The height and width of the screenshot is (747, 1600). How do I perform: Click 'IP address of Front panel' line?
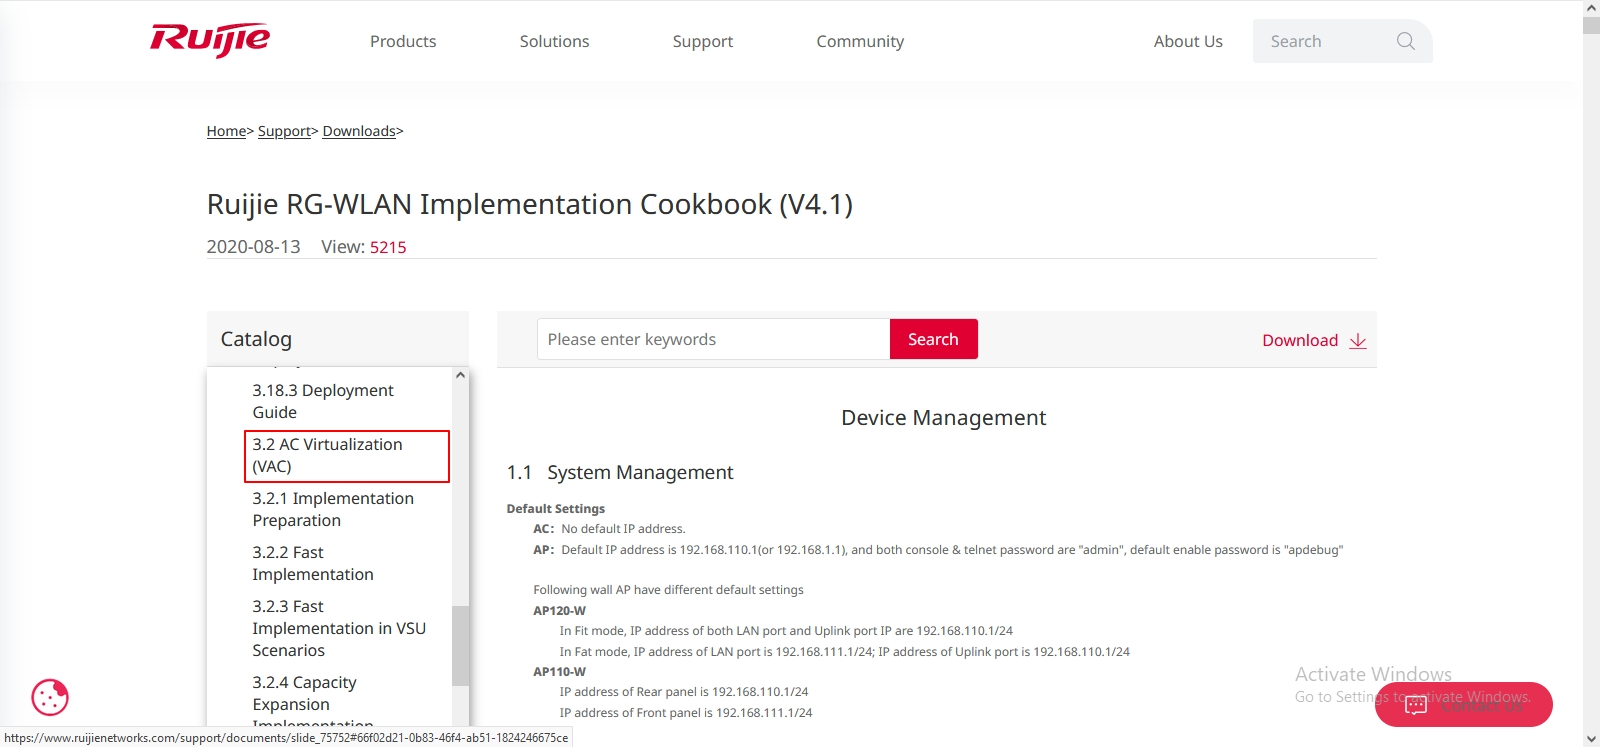tap(686, 713)
